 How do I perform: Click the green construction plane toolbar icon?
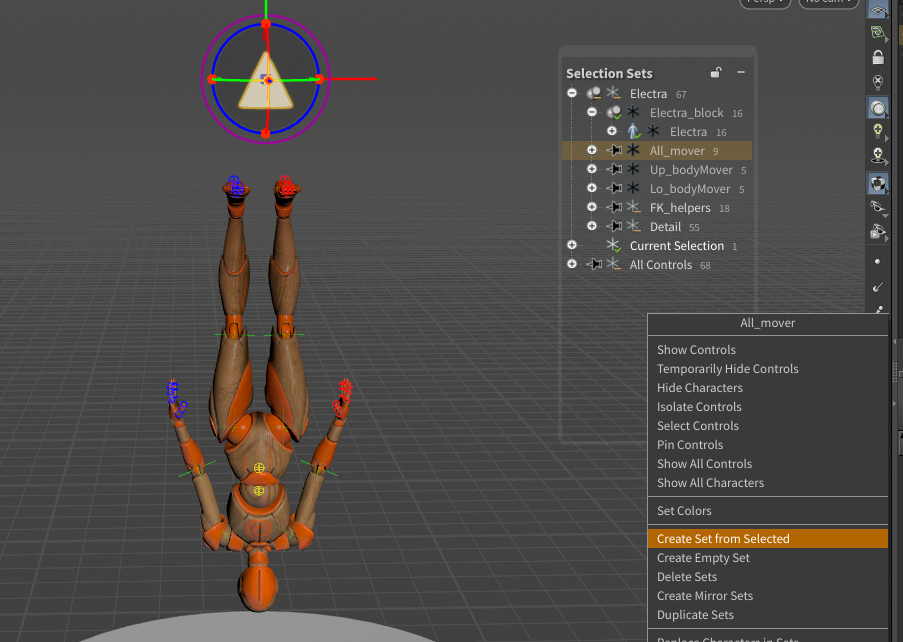(x=878, y=32)
